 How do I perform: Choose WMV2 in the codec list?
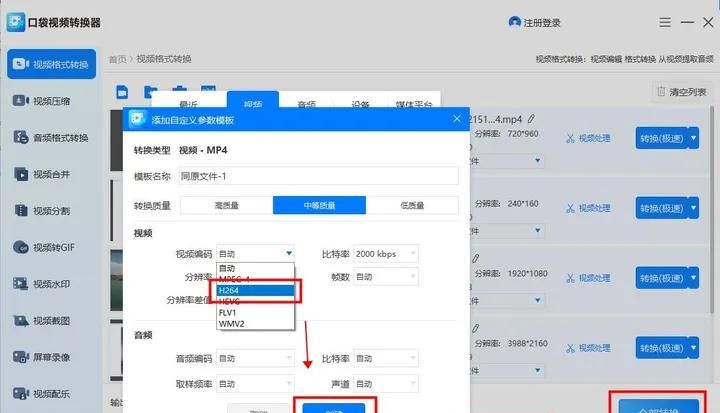click(255, 323)
